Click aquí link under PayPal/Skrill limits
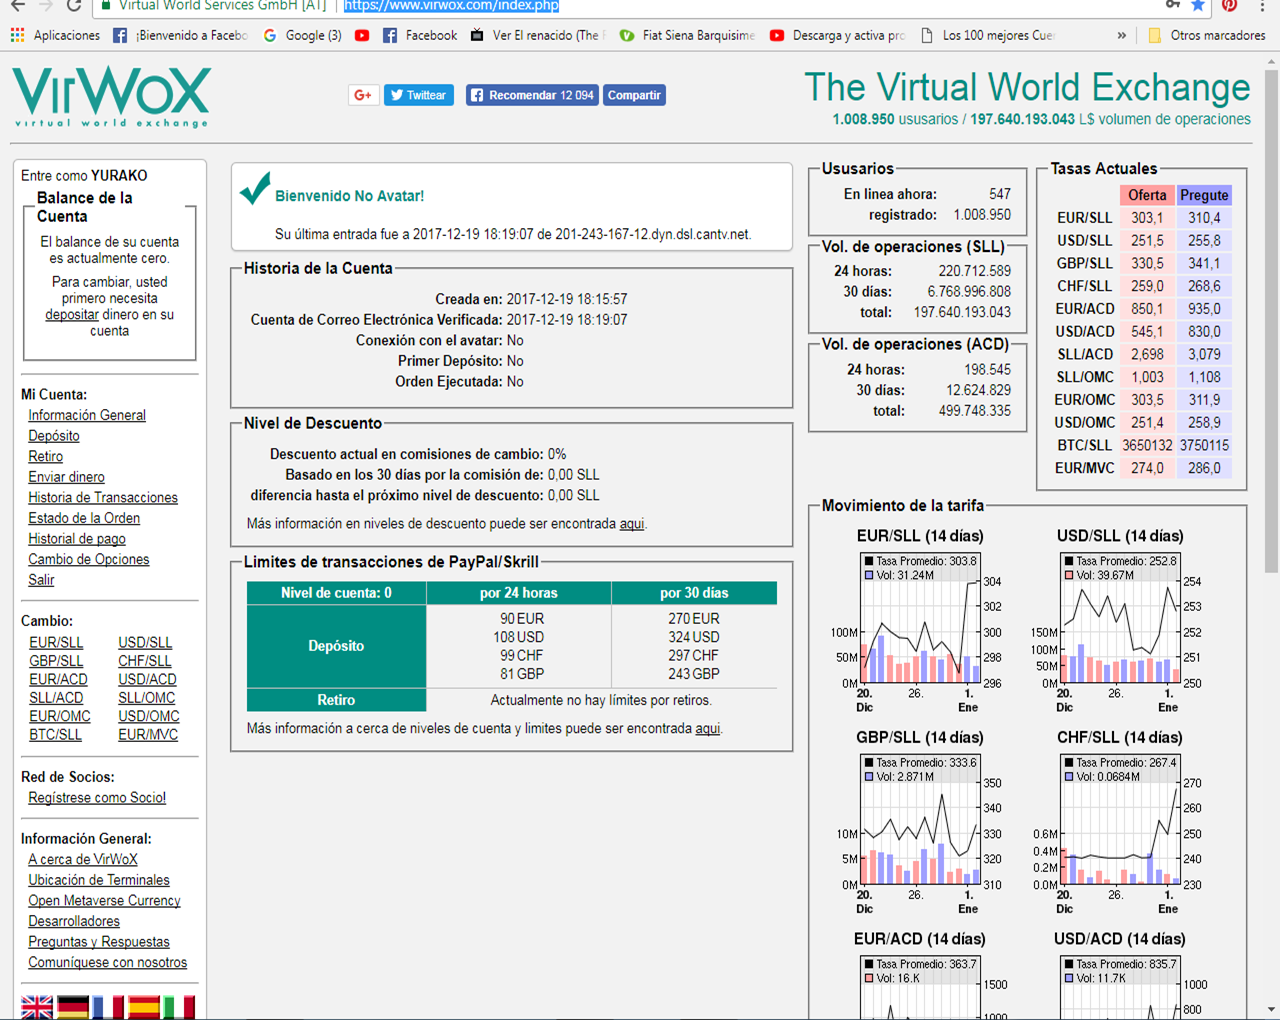 tap(708, 728)
